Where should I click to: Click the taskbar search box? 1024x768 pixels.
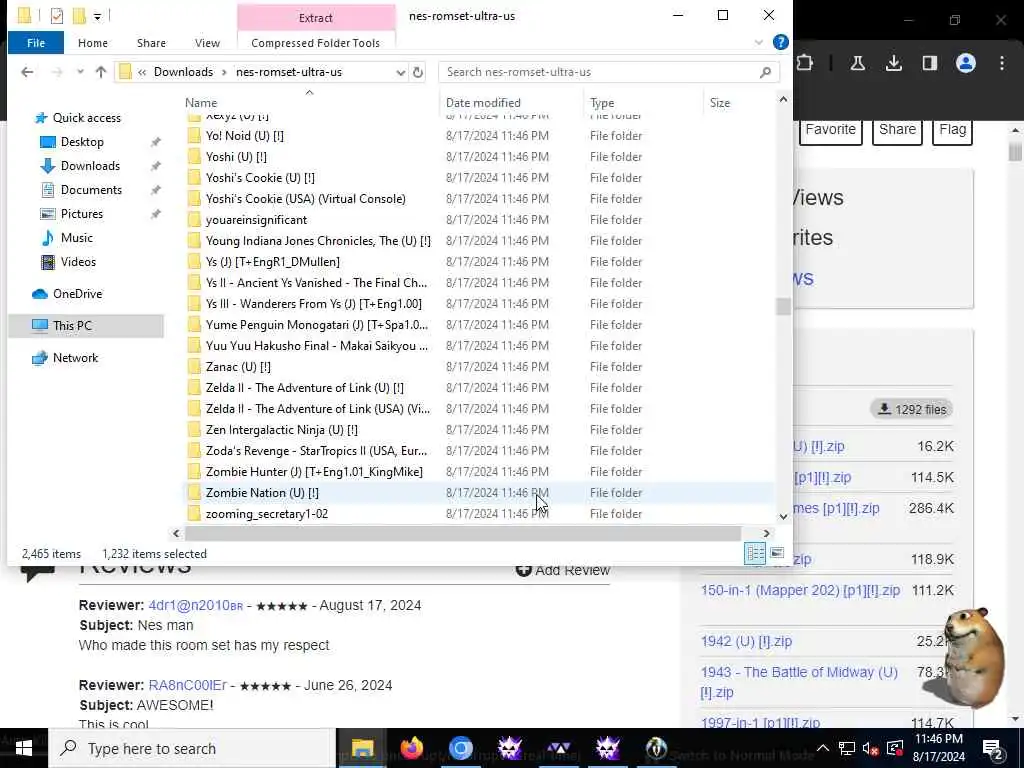193,748
